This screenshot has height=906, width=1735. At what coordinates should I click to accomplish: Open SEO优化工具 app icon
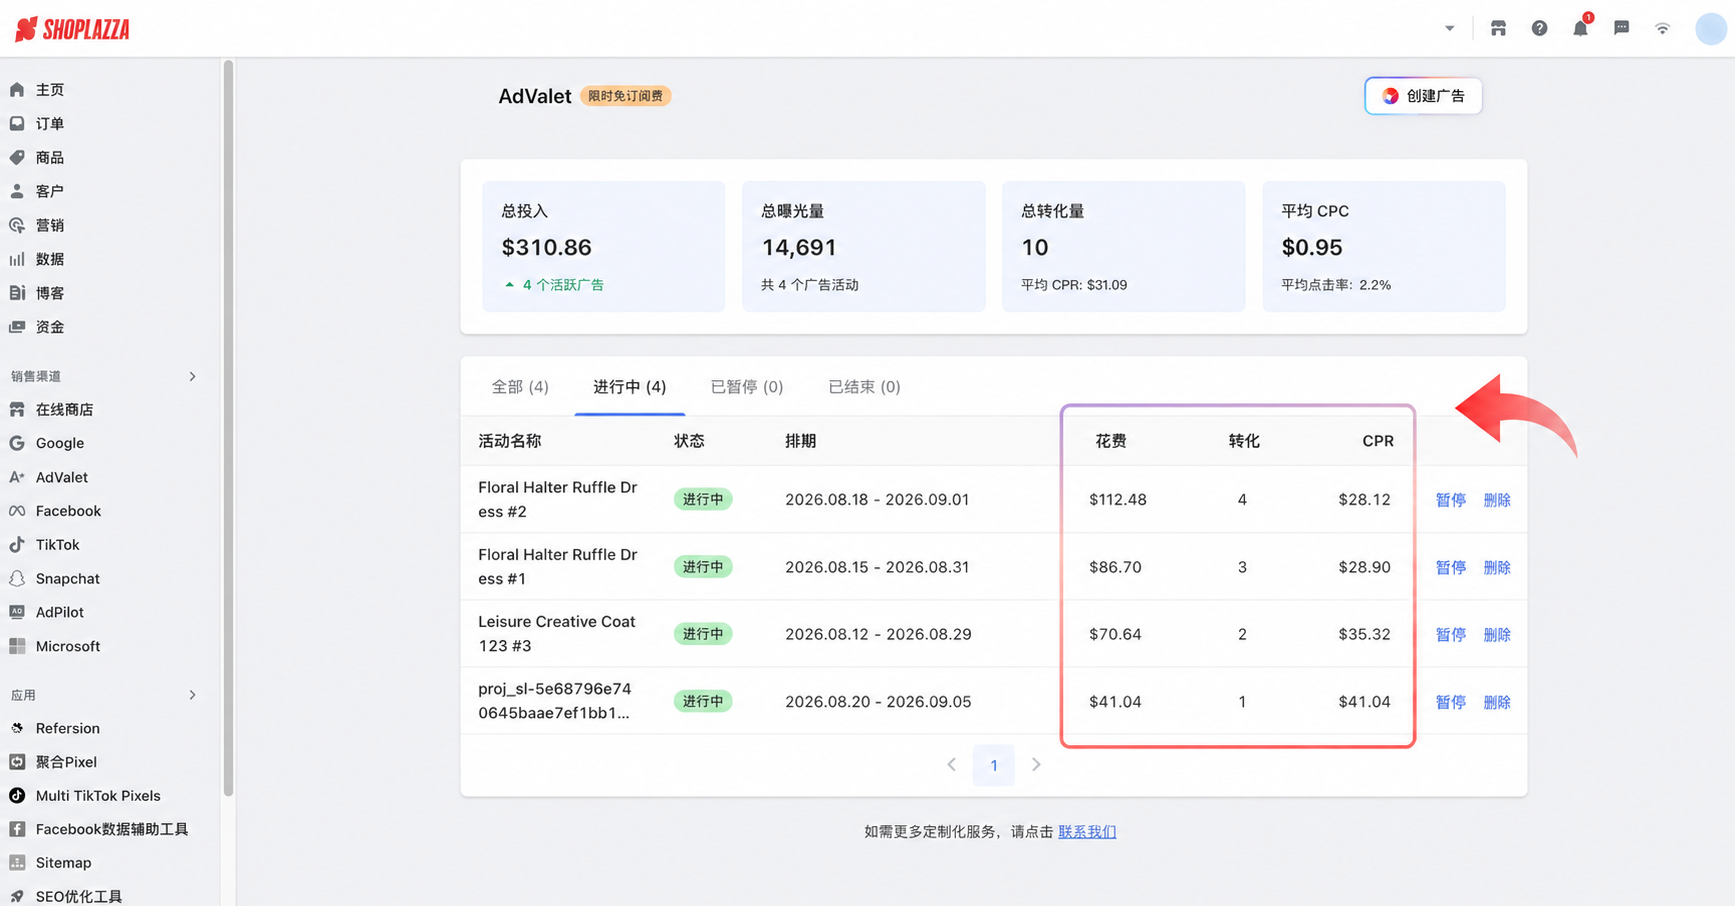pos(17,897)
